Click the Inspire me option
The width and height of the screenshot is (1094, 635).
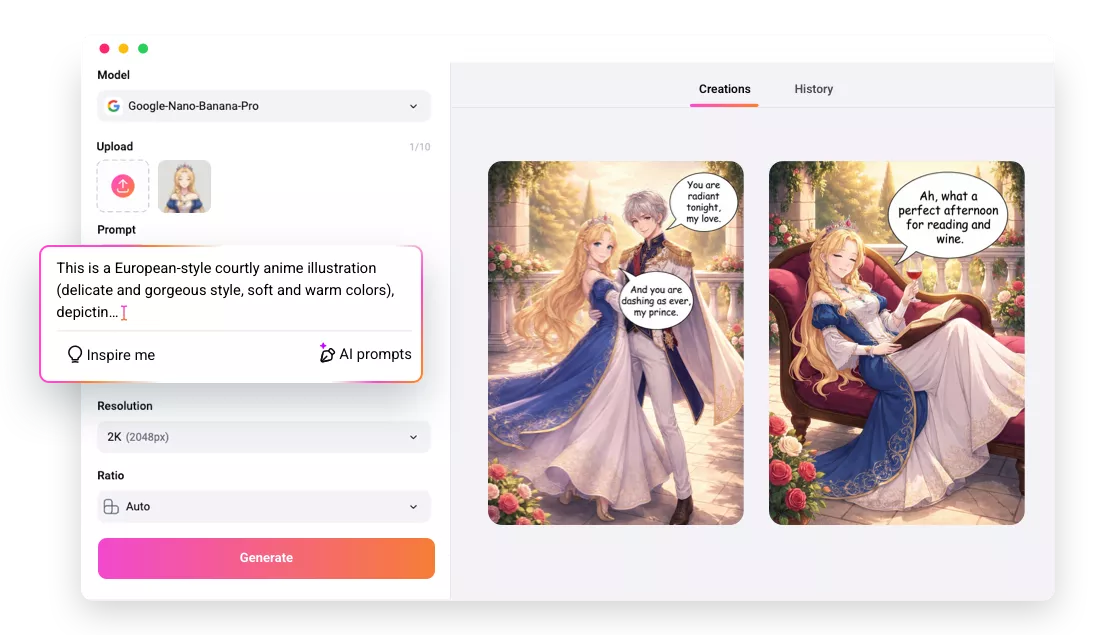click(110, 354)
